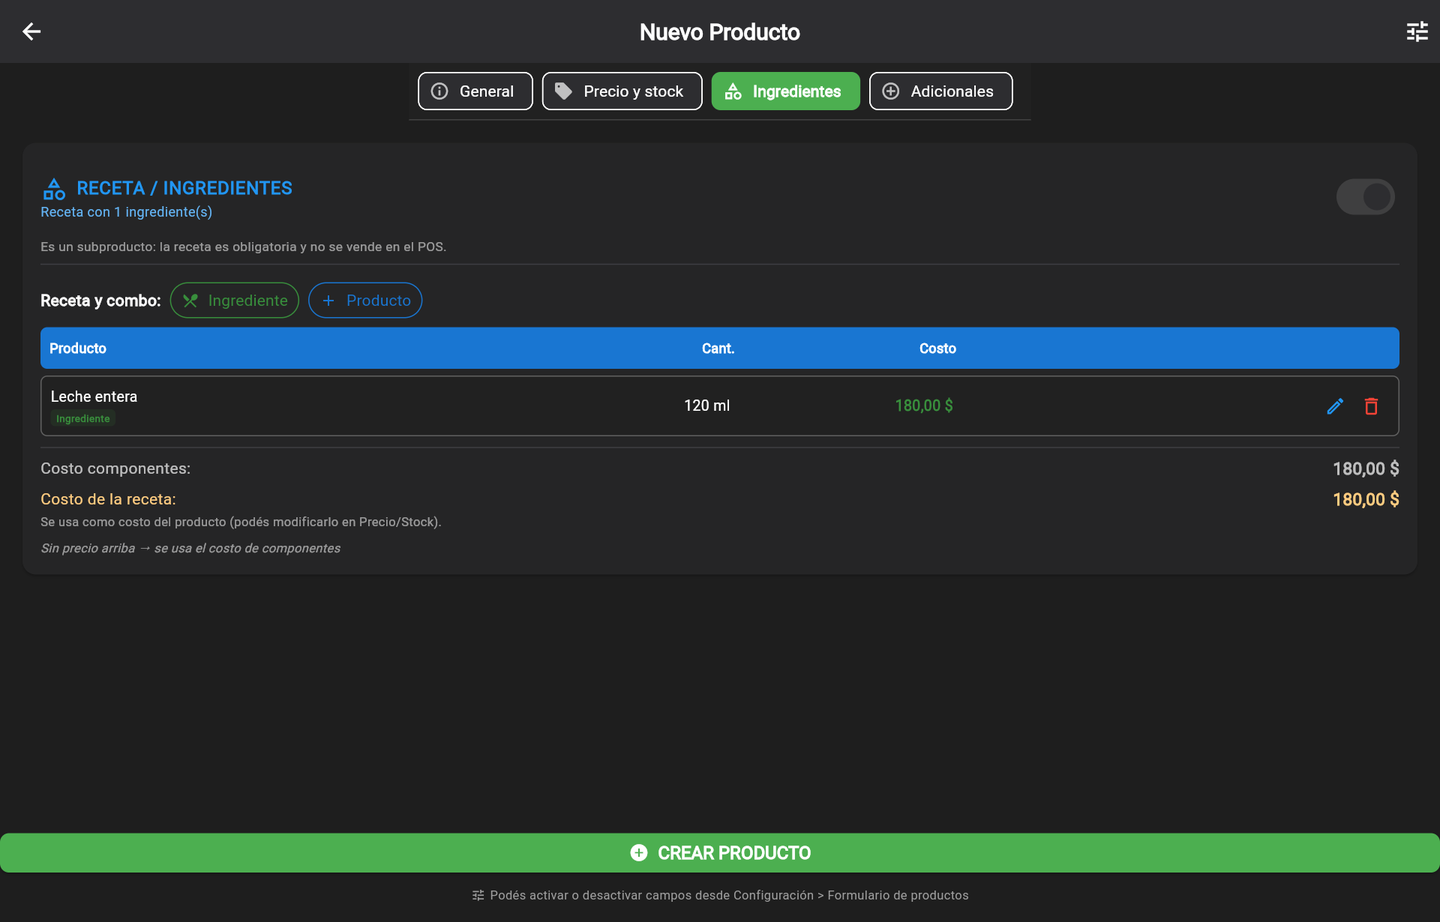Toggle the Receta / Ingredientes switch
The height and width of the screenshot is (922, 1440).
(1365, 197)
